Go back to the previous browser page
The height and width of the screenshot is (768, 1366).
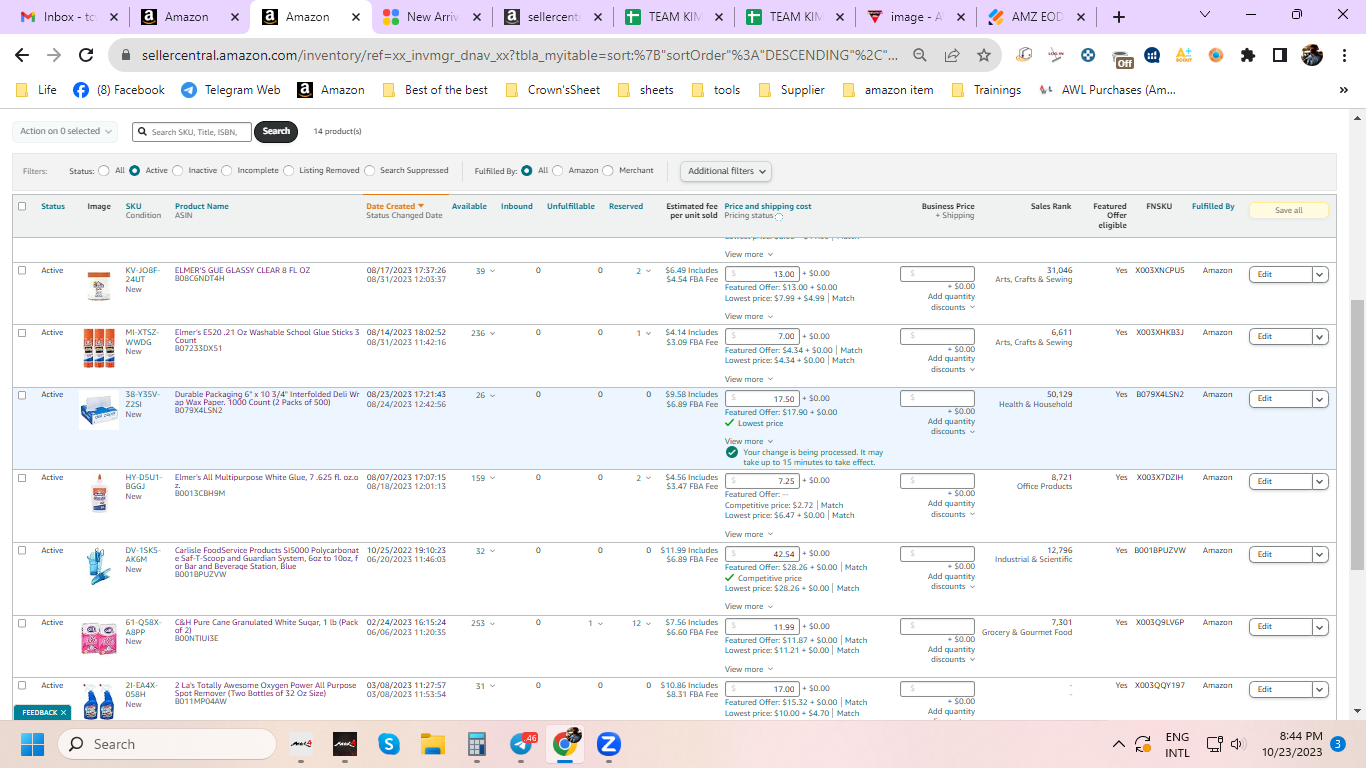22,55
